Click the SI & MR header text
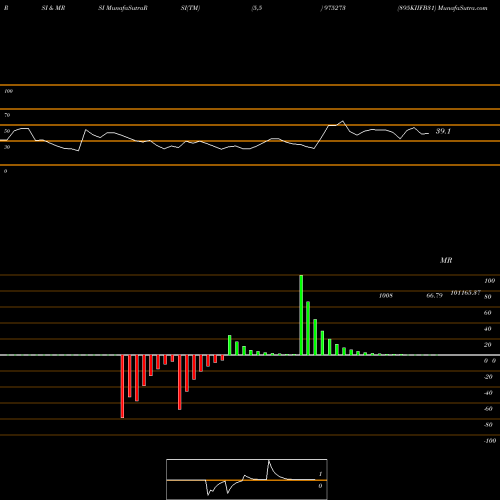This screenshot has height=500, width=500. [x=53, y=8]
